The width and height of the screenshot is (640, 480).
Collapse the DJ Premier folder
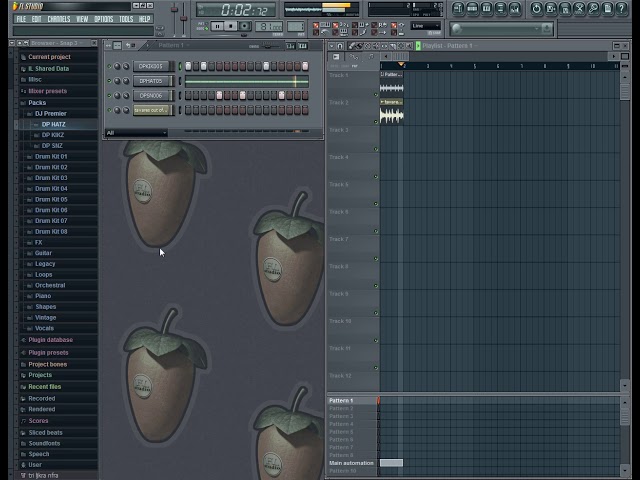[x=51, y=114]
